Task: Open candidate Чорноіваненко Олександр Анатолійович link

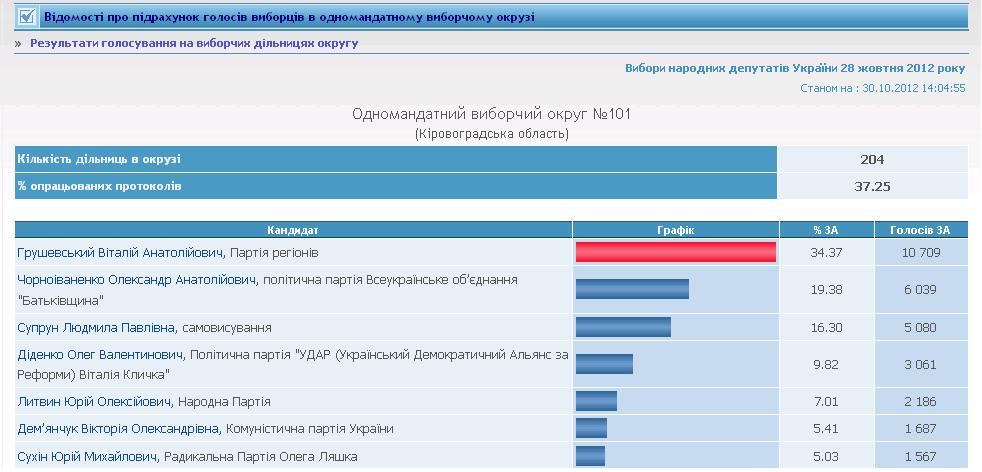Action: [138, 280]
